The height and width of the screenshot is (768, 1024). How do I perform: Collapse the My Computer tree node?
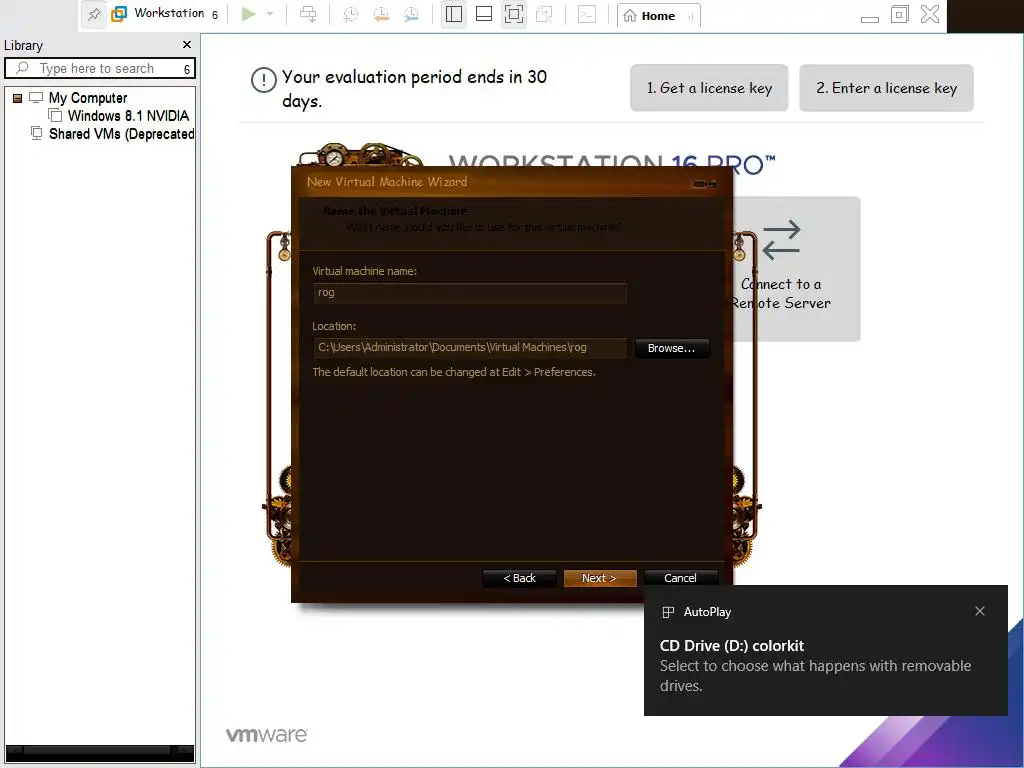click(x=18, y=98)
